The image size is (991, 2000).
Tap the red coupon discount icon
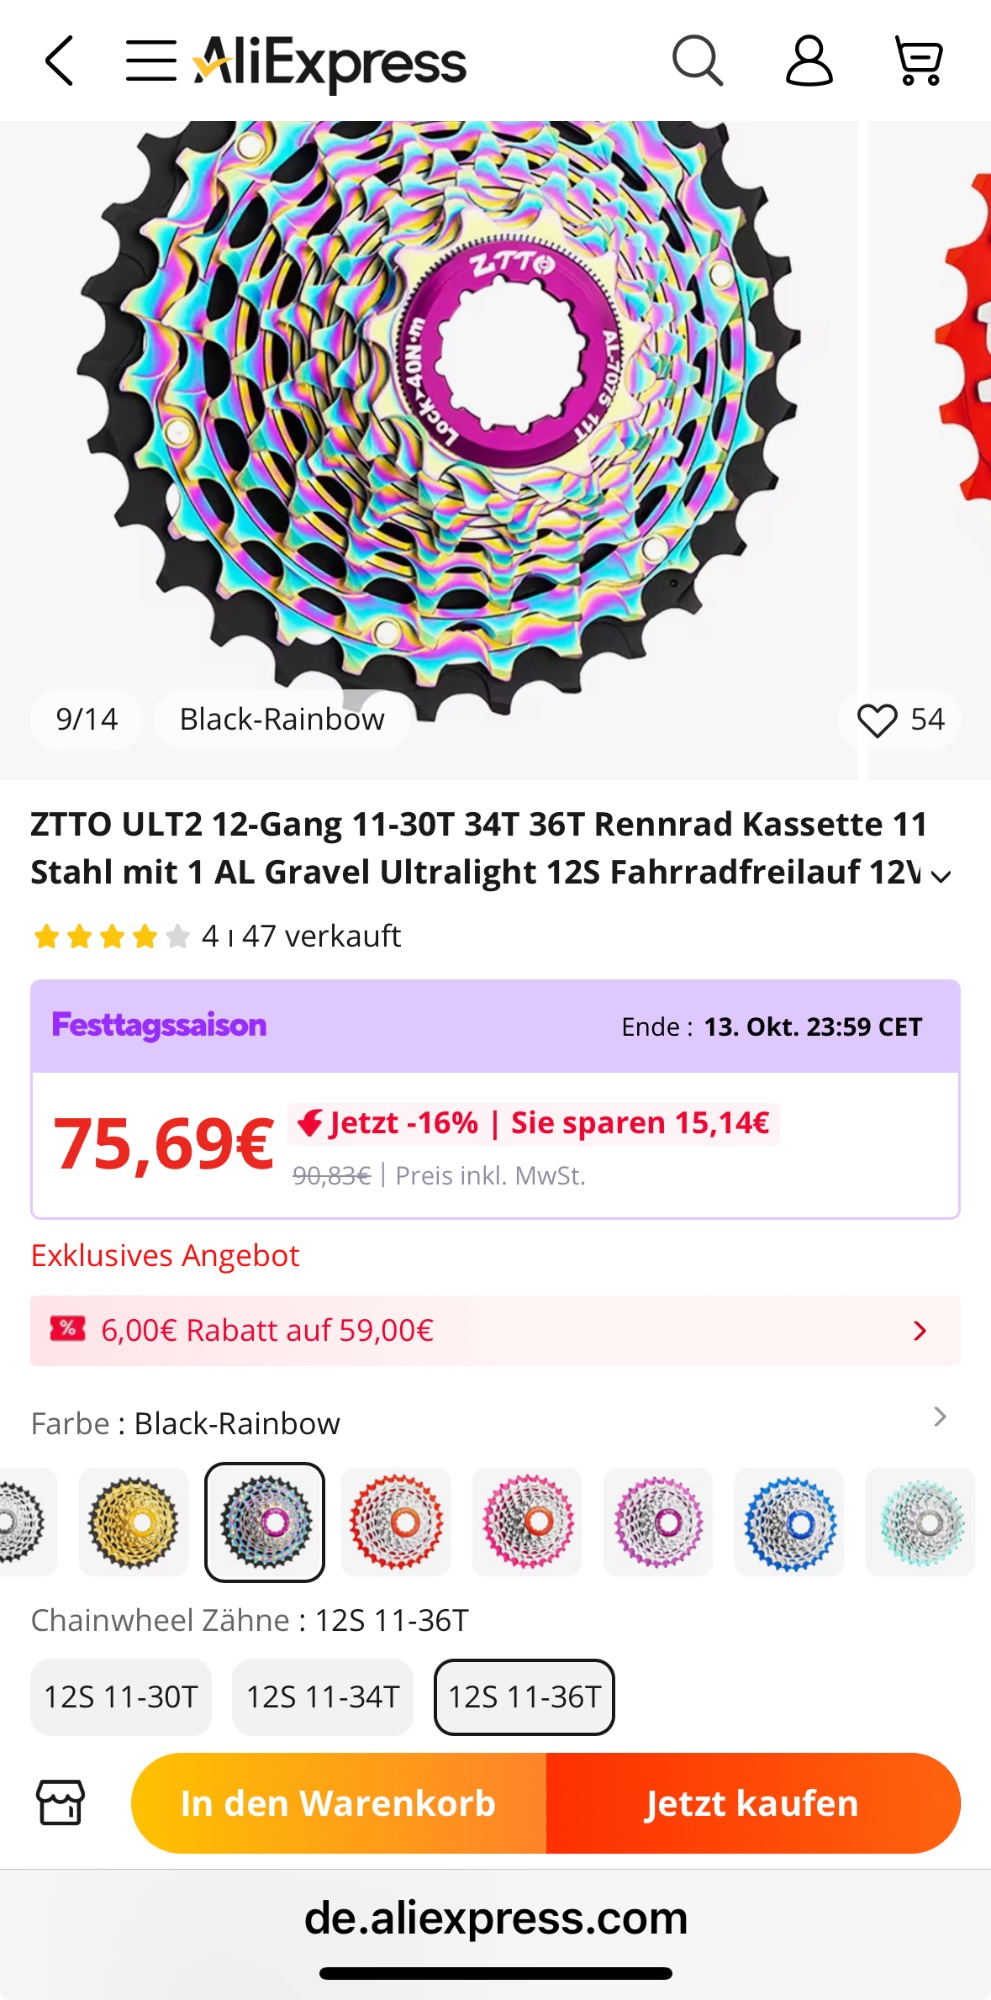pyautogui.click(x=68, y=1329)
